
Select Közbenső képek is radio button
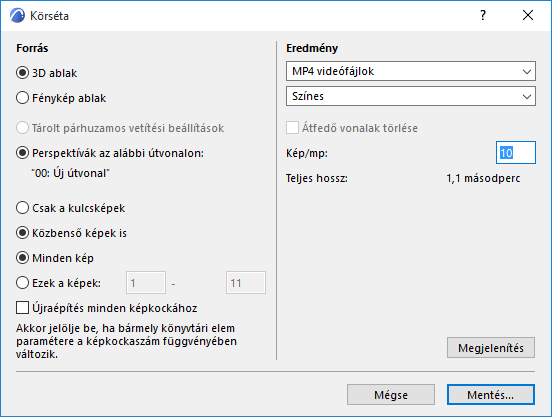tap(23, 233)
